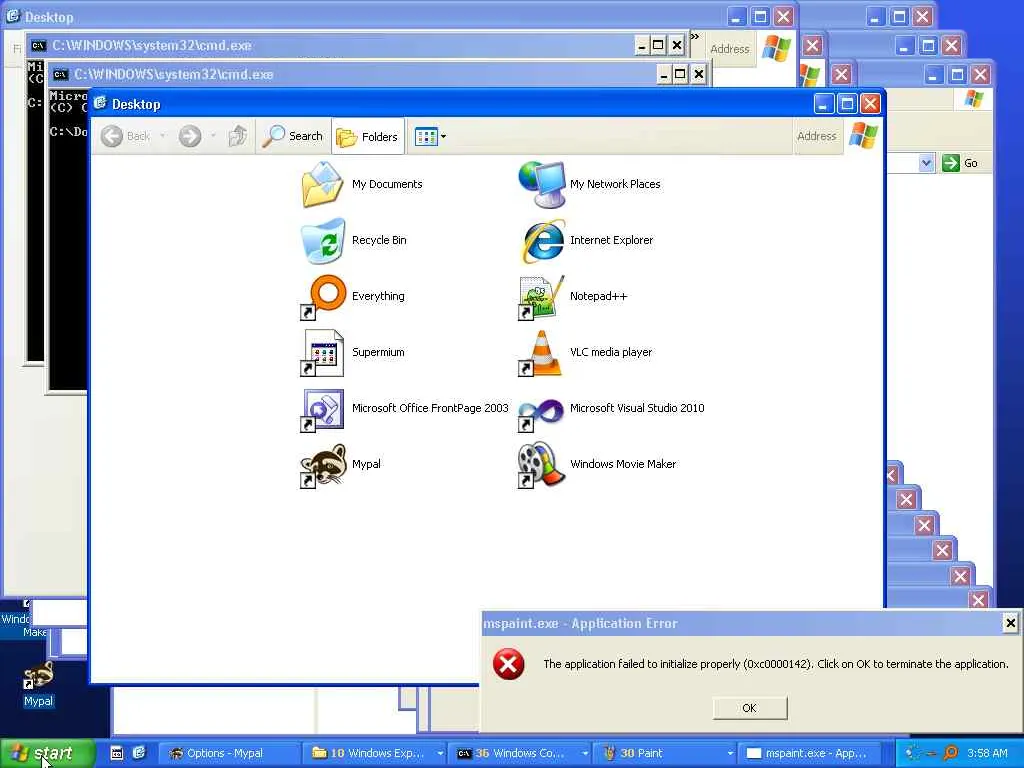Select the Notepad++ shortcut icon

point(541,296)
